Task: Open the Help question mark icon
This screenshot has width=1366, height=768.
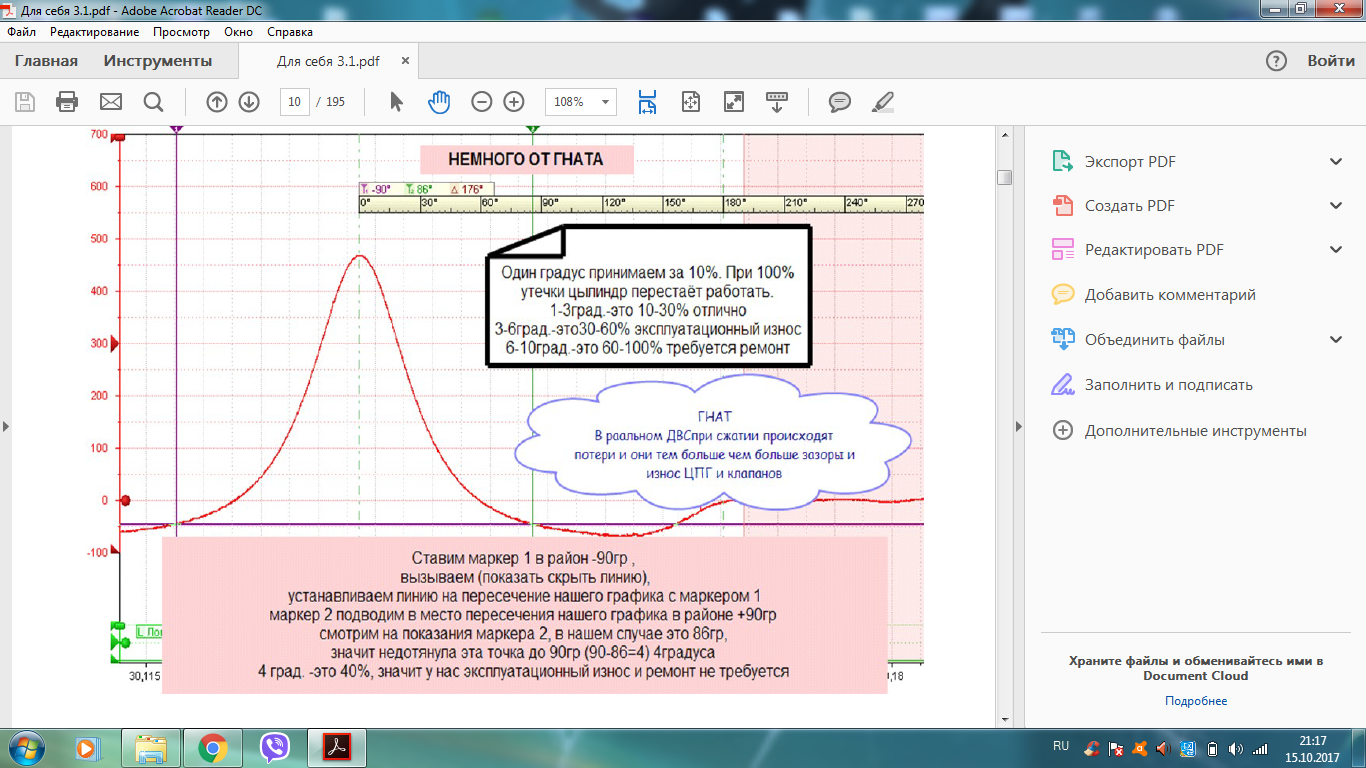Action: (1276, 60)
